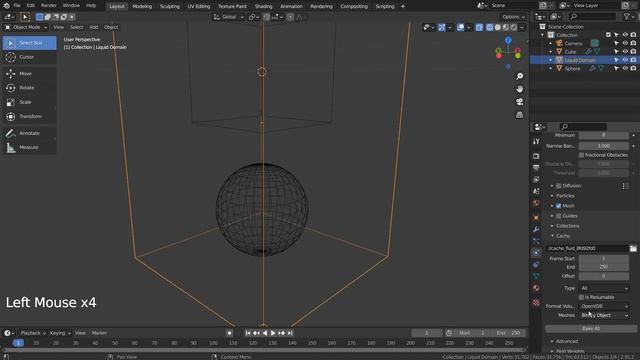The width and height of the screenshot is (640, 360).
Task: Enable Is Resumable checkbox
Action: pyautogui.click(x=581, y=297)
